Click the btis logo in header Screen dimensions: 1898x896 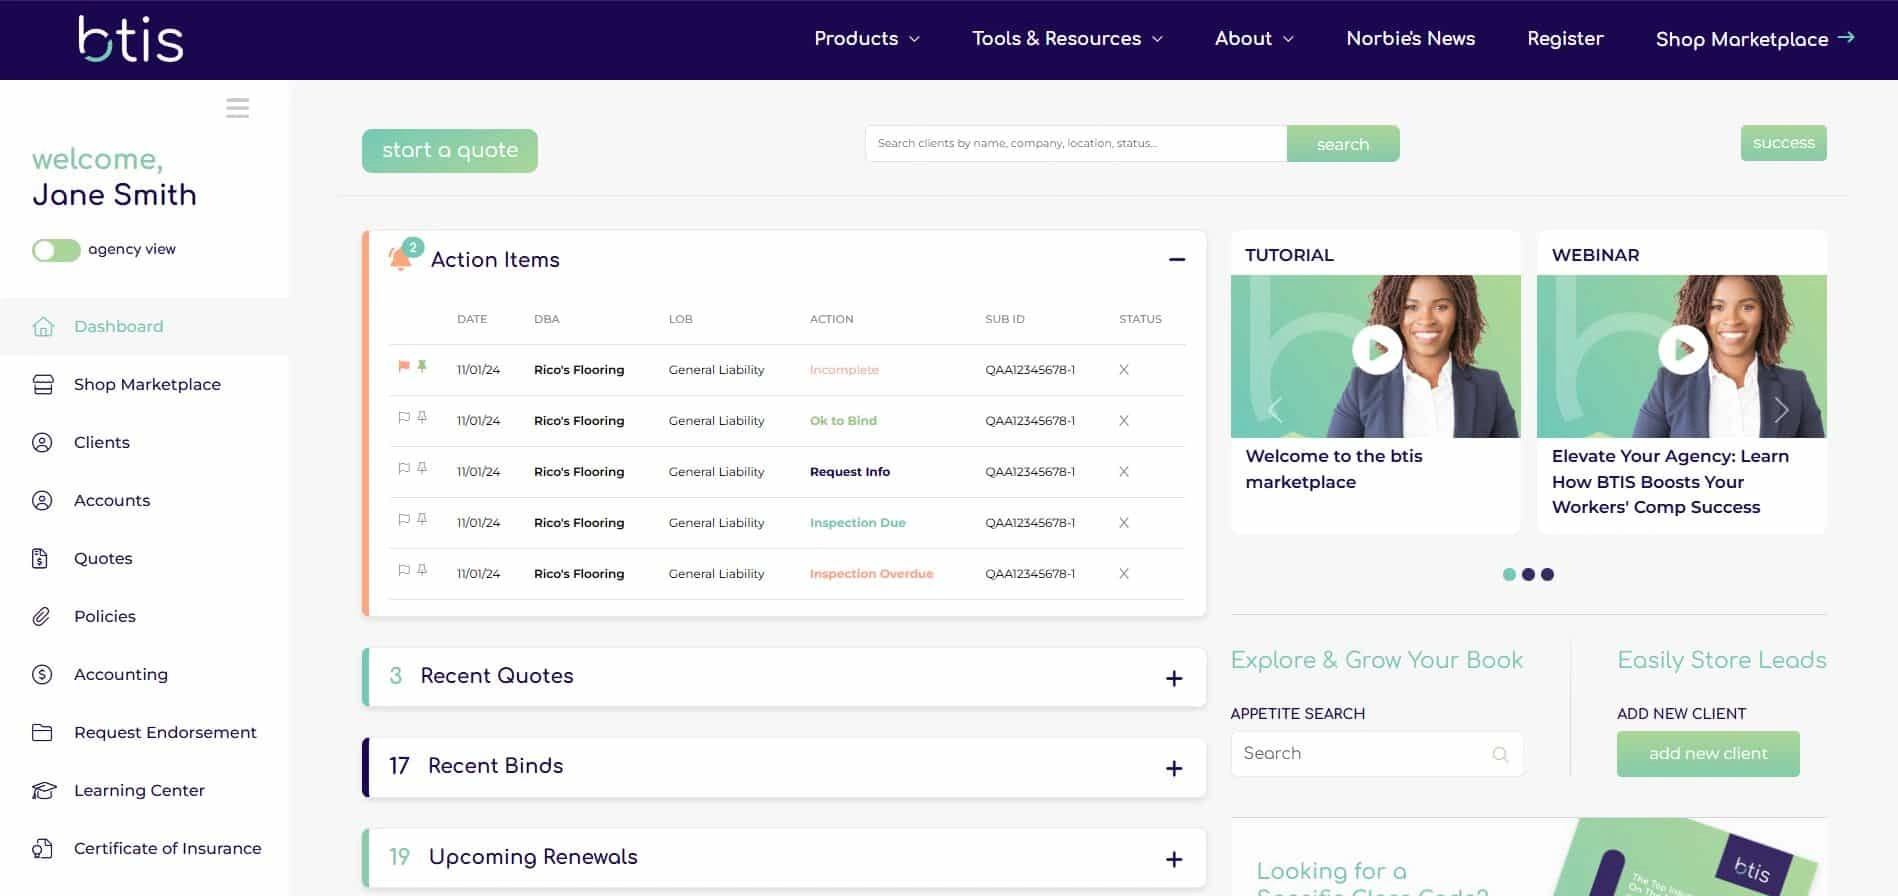click(x=130, y=40)
